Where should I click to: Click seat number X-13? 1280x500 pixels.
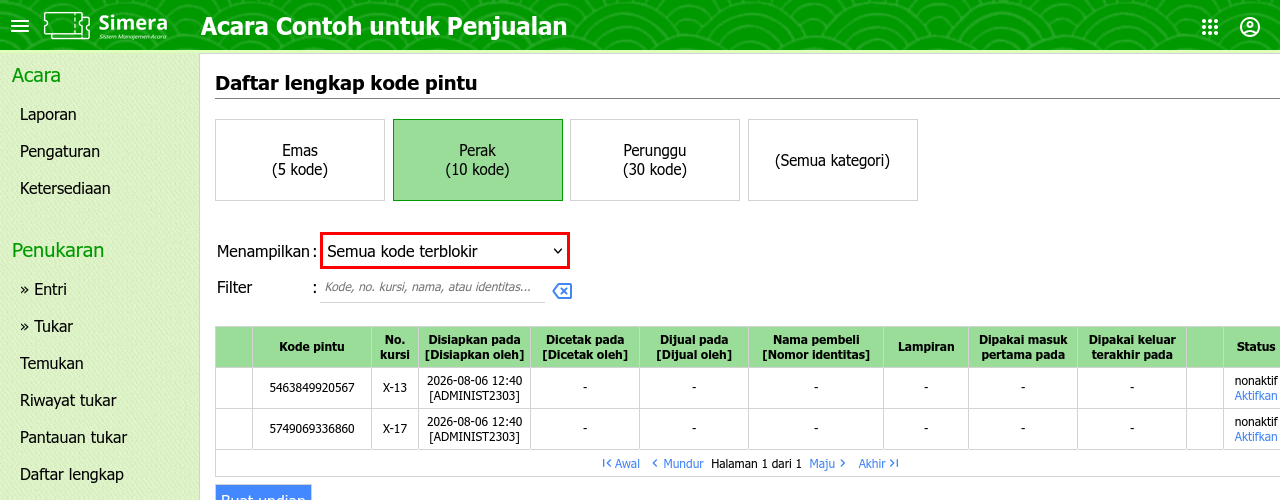395,388
